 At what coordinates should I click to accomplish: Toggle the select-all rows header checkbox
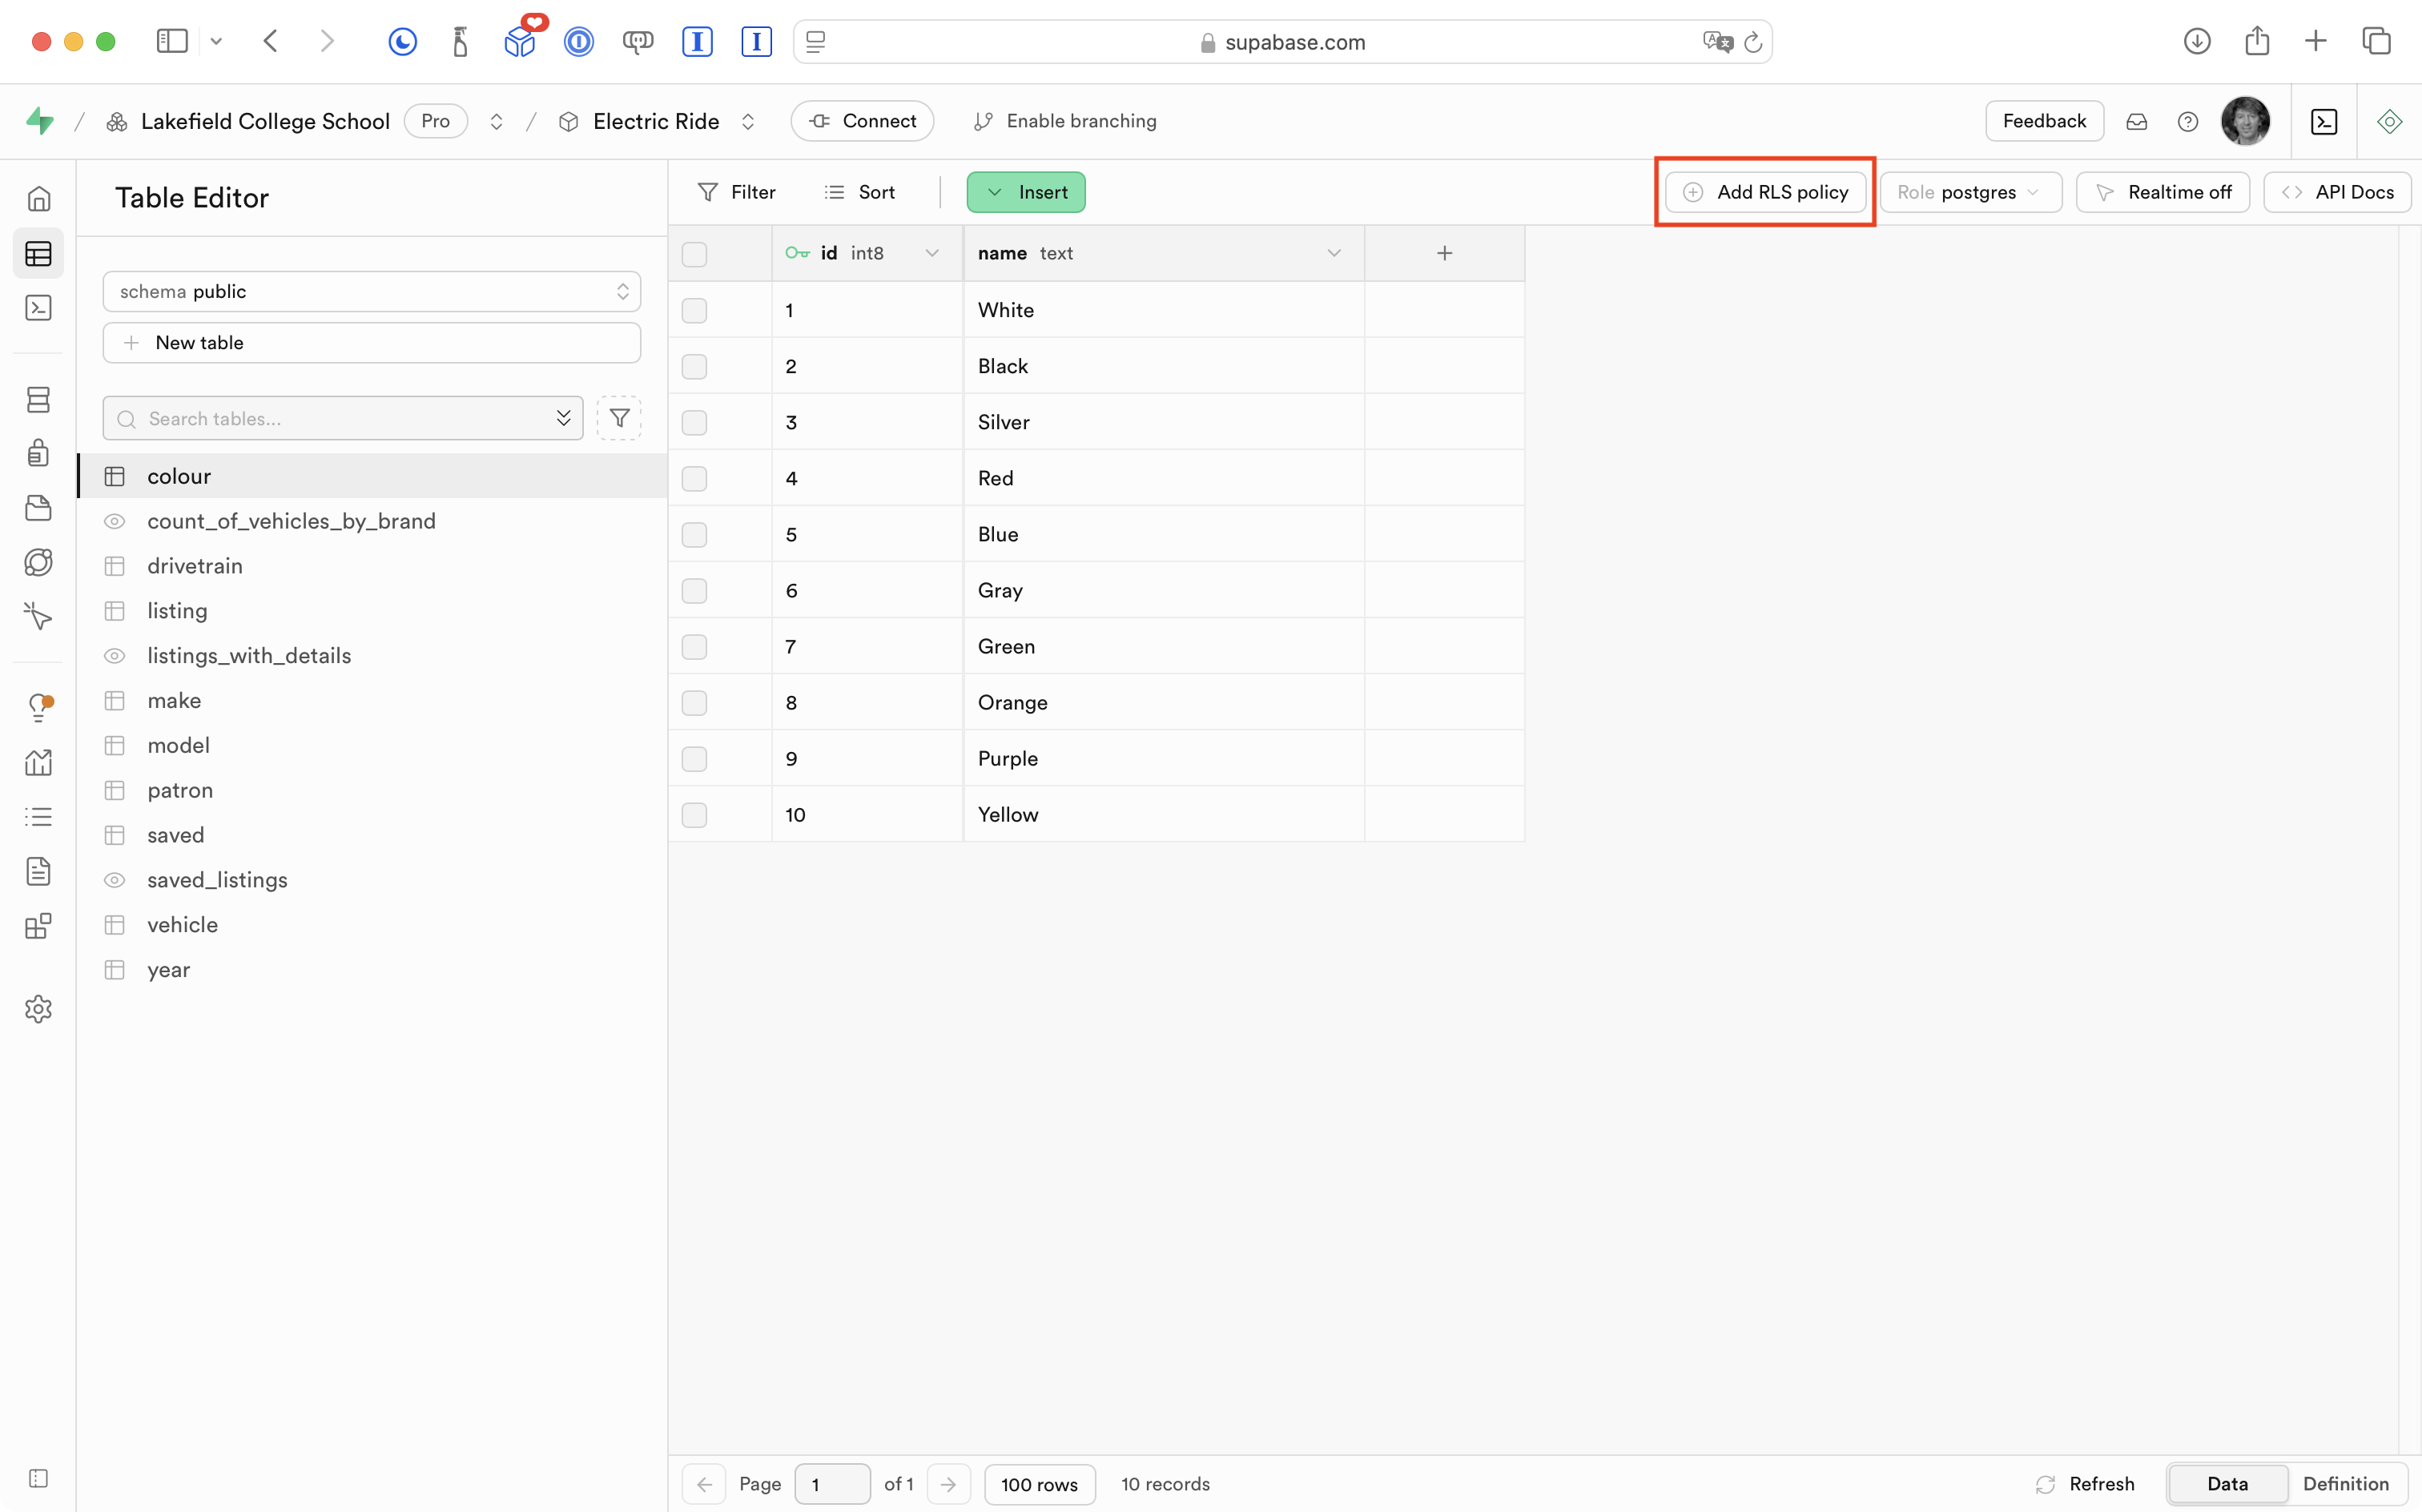[x=694, y=254]
